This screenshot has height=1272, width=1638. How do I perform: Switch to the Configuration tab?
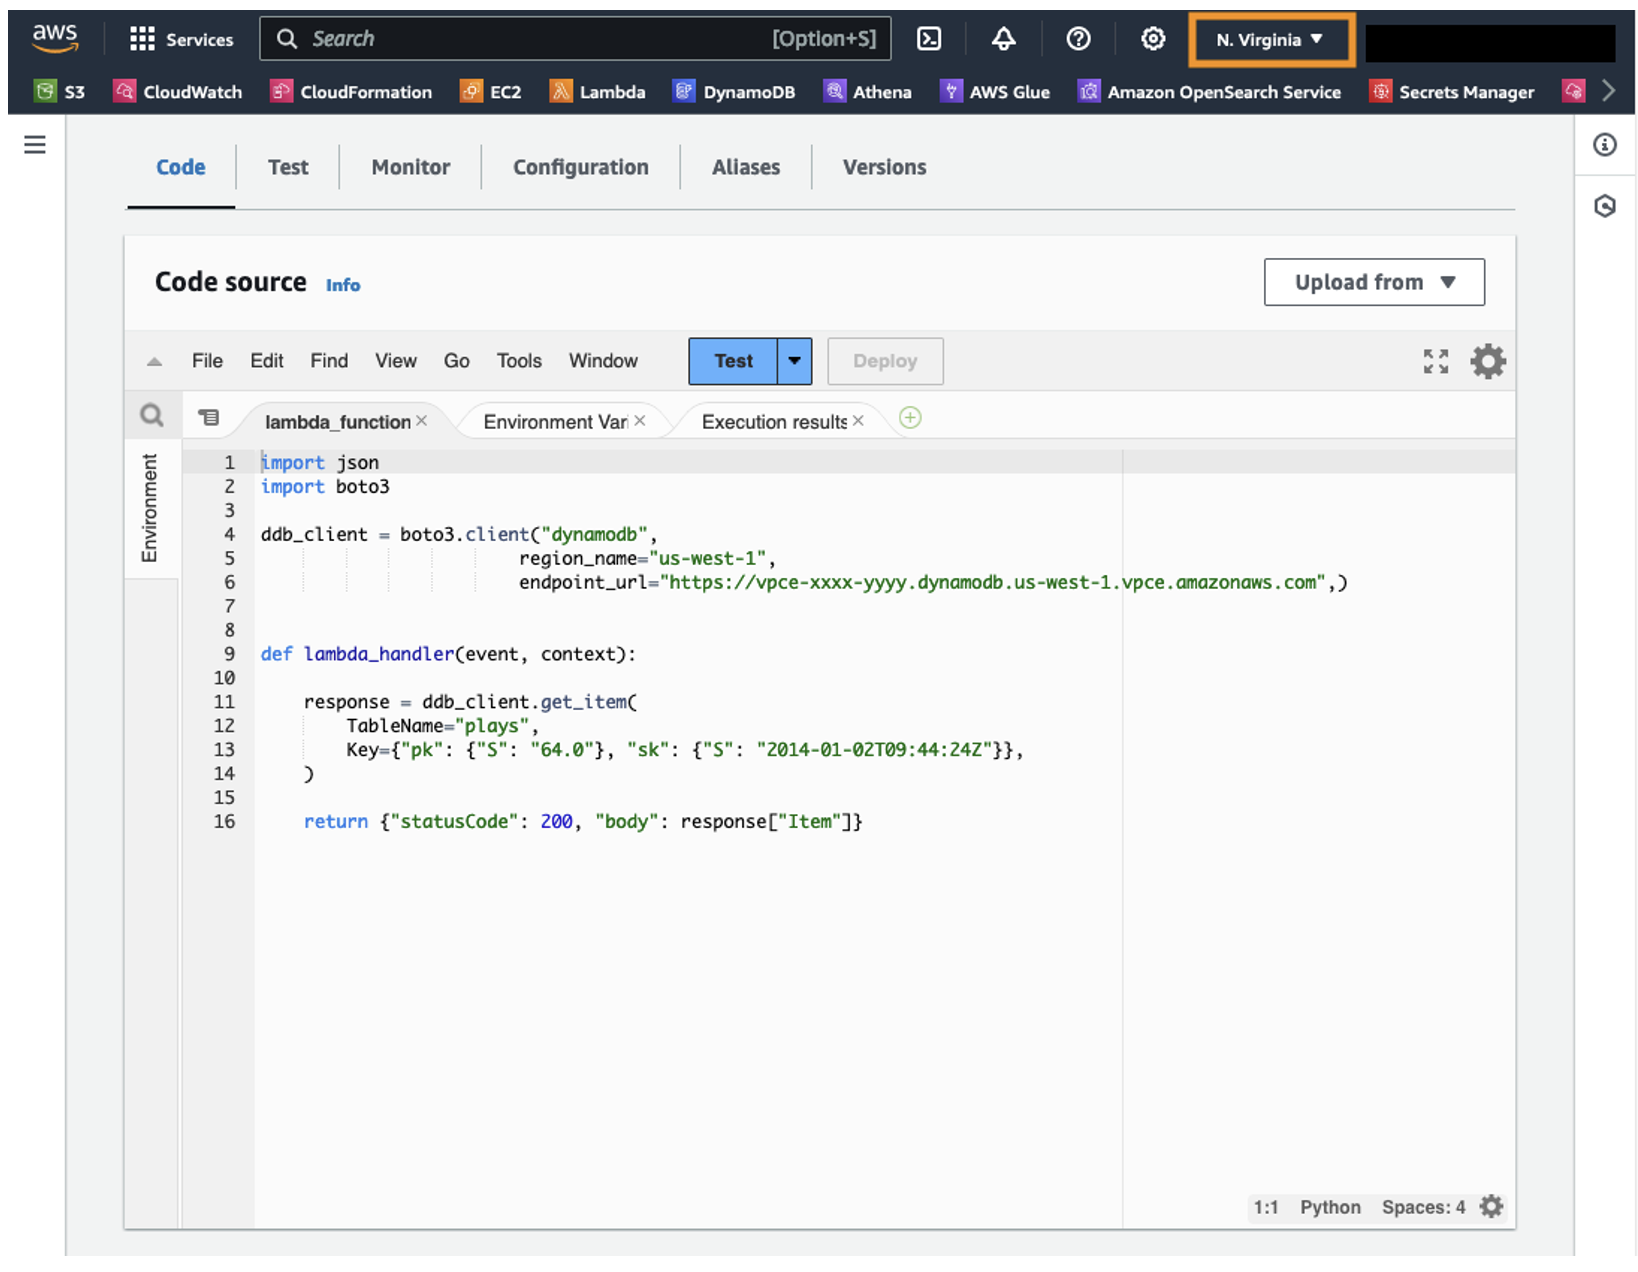(x=580, y=167)
